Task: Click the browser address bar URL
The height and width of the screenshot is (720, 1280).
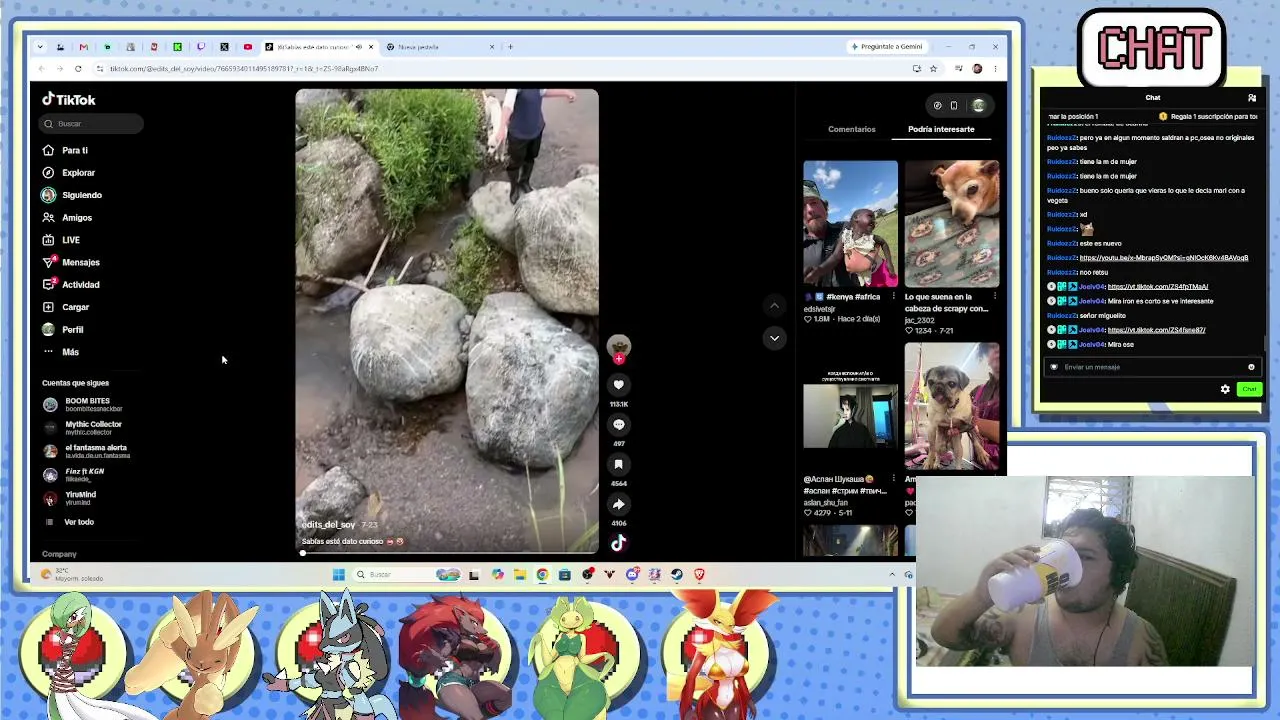Action: pos(244,69)
